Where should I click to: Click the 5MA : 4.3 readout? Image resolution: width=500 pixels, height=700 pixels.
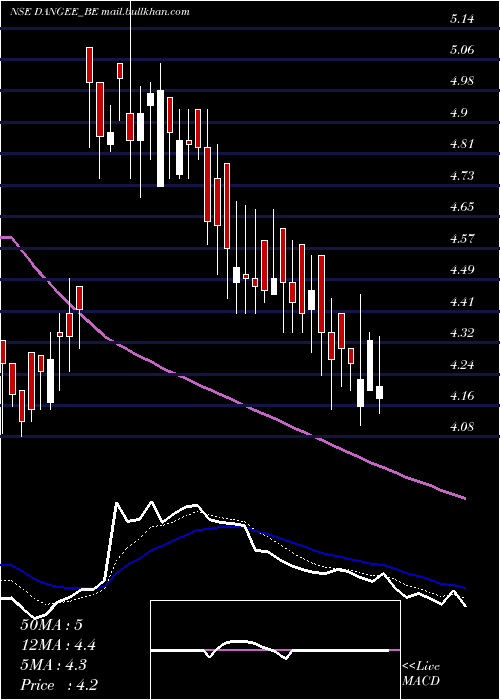coord(55,665)
